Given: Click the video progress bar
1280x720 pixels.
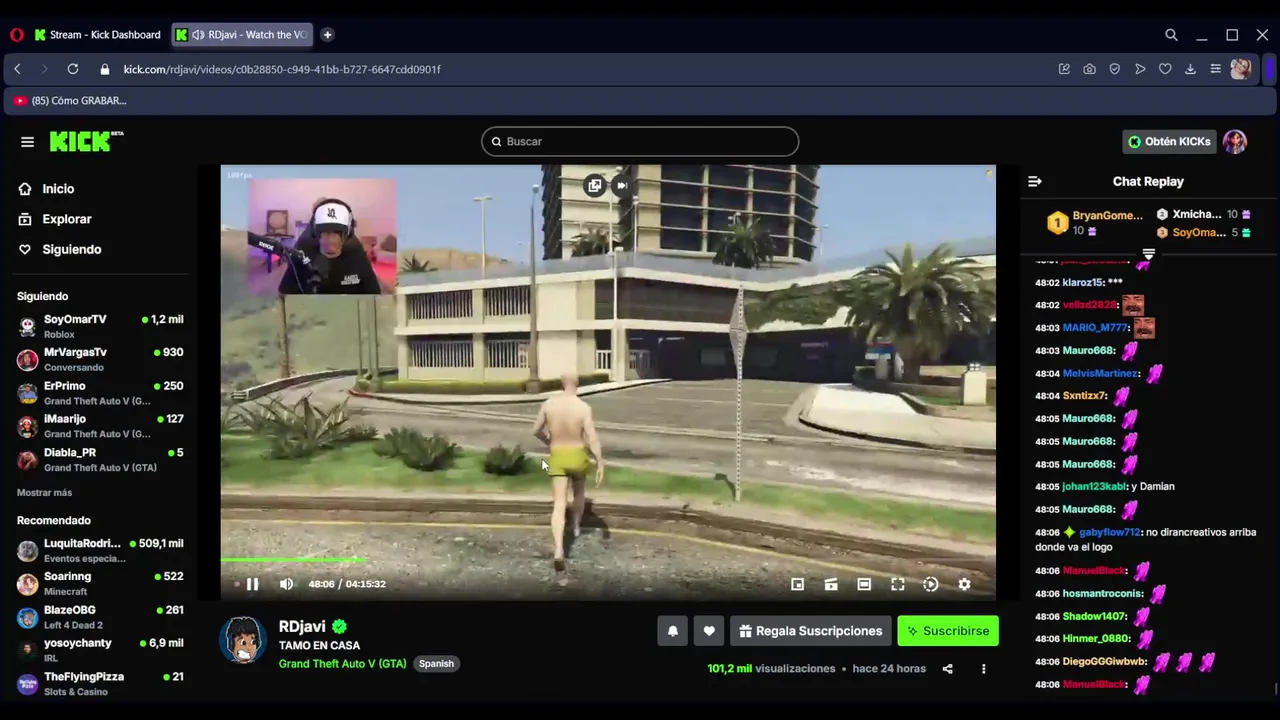Looking at the screenshot, I should tap(608, 561).
